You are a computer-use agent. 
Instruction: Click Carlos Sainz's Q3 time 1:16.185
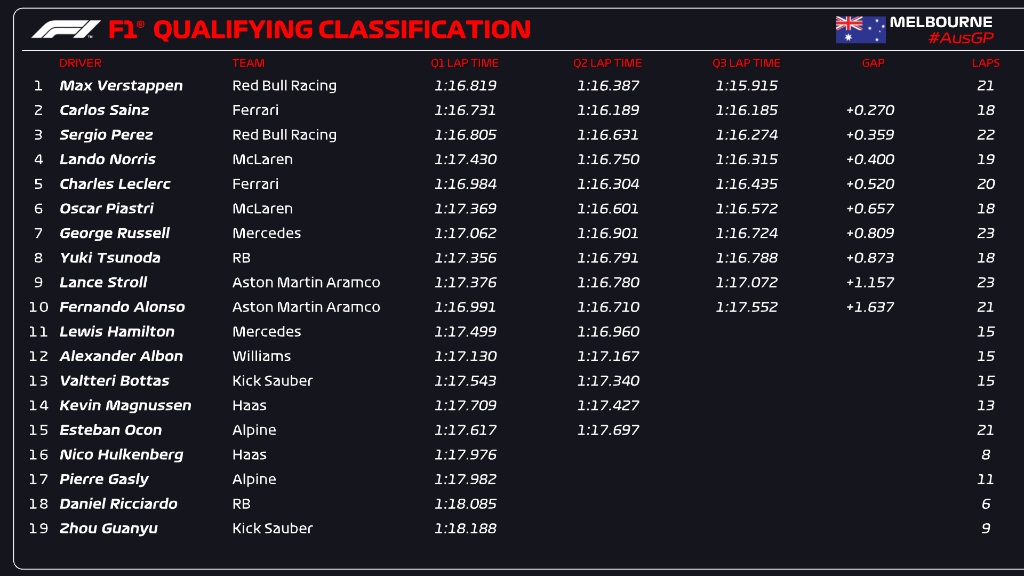tap(746, 110)
